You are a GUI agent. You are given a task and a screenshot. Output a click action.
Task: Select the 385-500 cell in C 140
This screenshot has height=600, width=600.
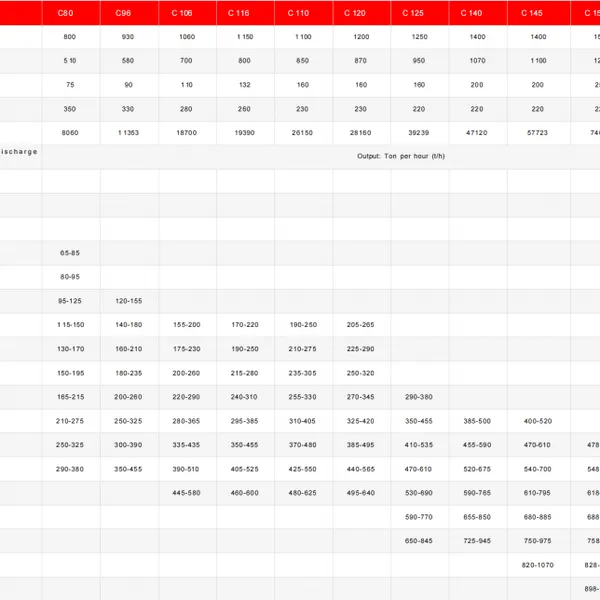click(x=477, y=421)
